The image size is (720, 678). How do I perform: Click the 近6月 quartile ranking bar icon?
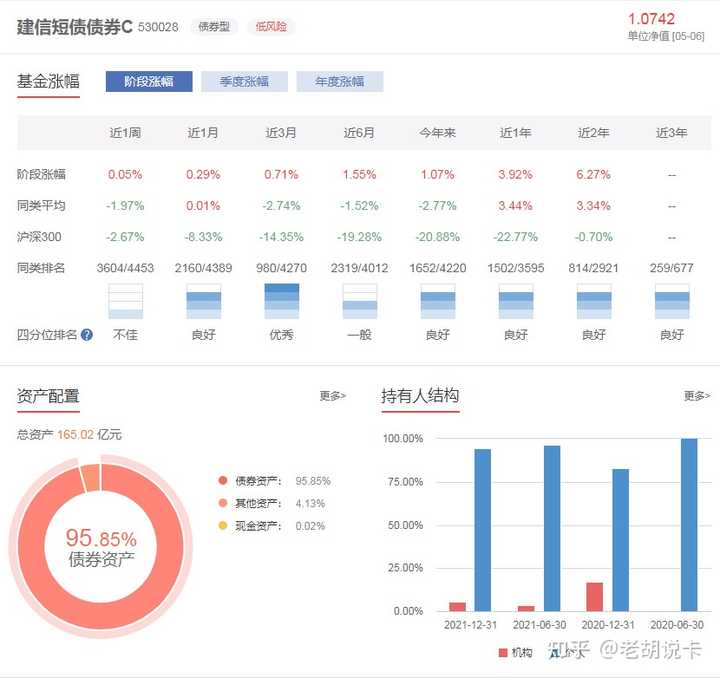tap(360, 301)
